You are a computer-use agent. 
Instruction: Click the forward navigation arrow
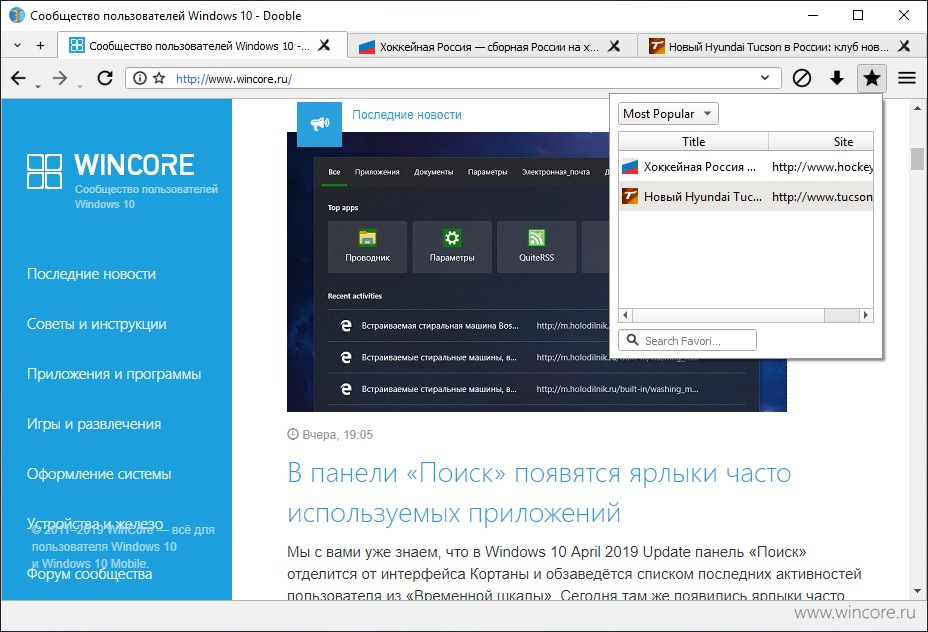click(60, 78)
